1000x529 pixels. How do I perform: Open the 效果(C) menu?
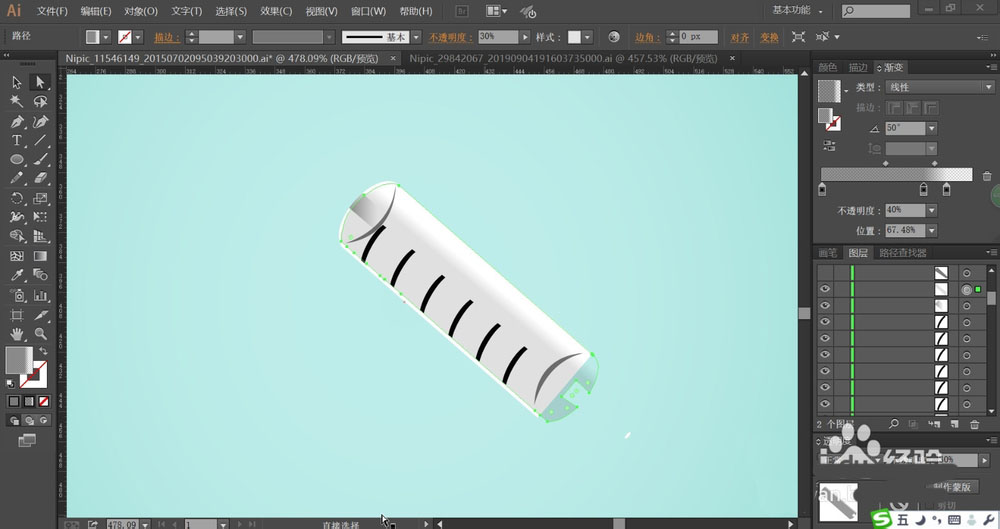coord(276,11)
